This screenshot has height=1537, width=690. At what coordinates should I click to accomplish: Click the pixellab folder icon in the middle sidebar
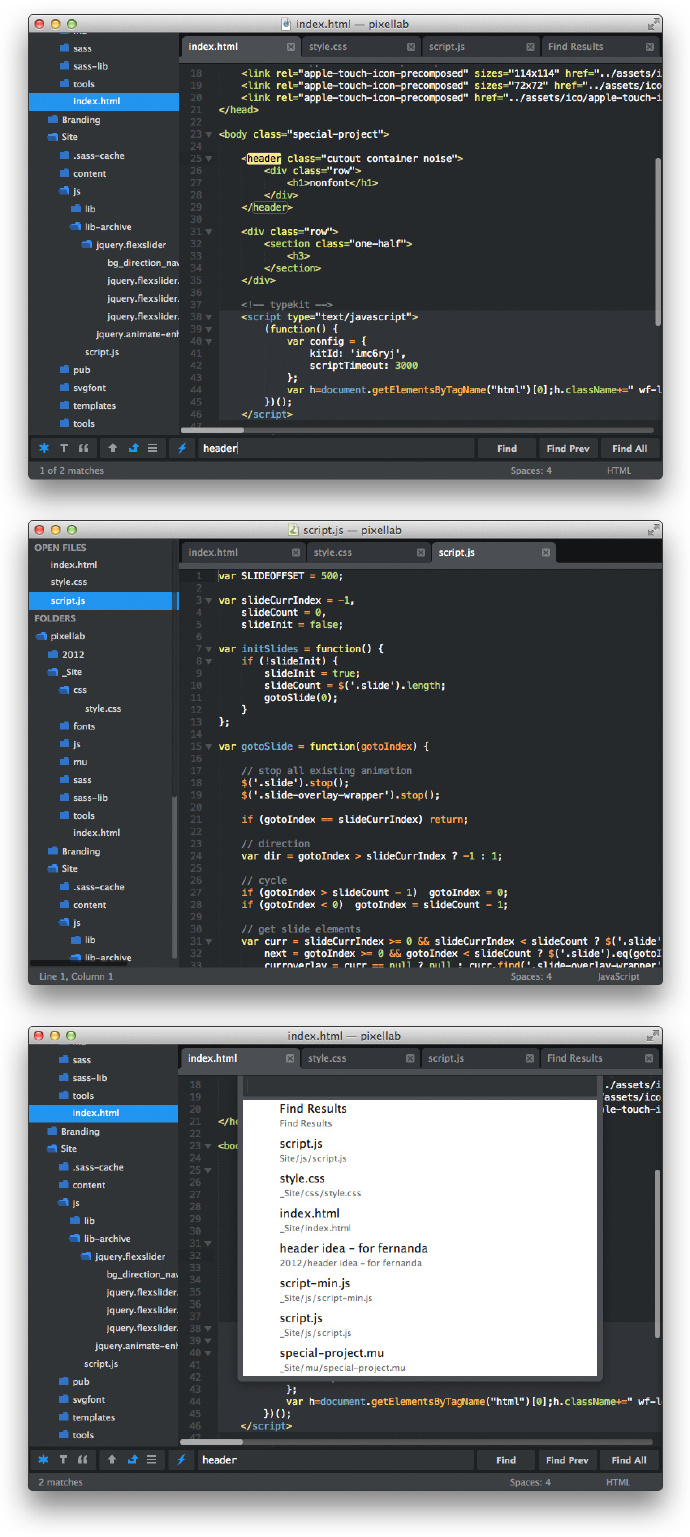(41, 636)
